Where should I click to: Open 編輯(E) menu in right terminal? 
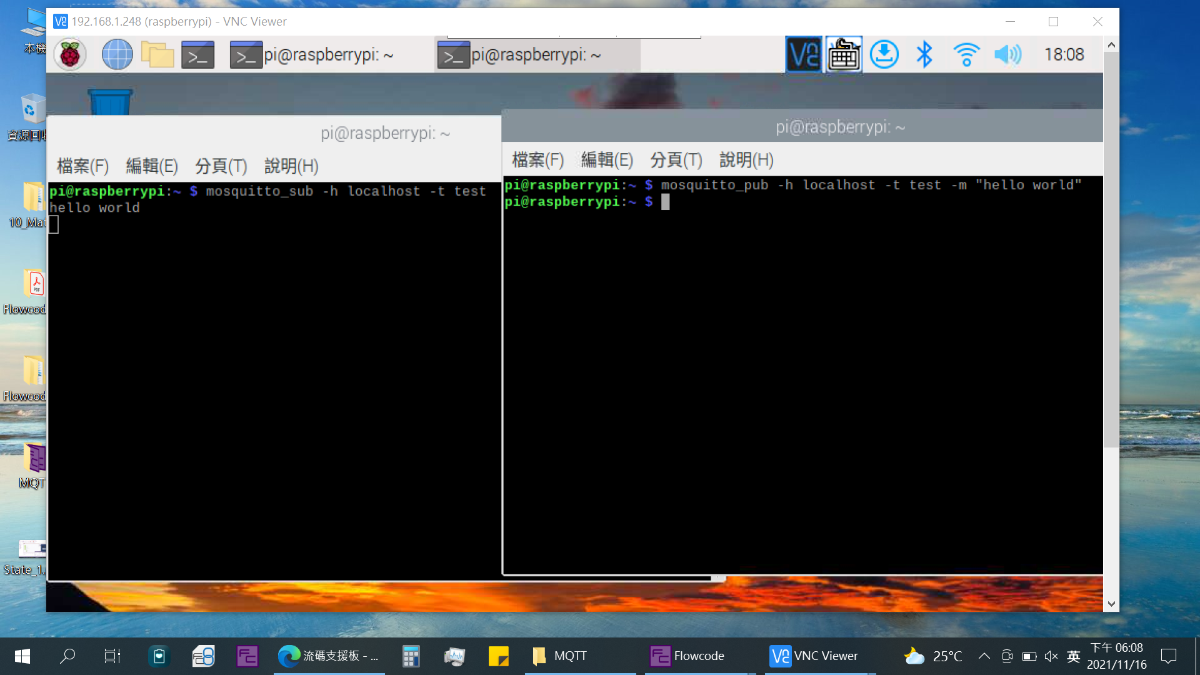coord(607,160)
